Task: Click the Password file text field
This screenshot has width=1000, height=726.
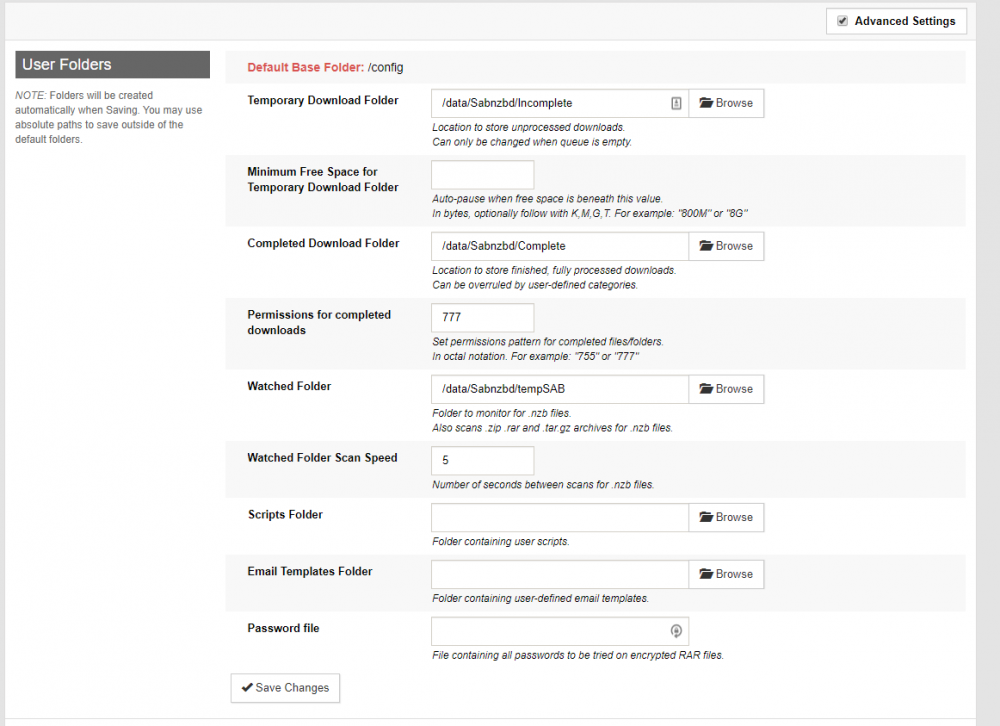Action: click(x=560, y=631)
